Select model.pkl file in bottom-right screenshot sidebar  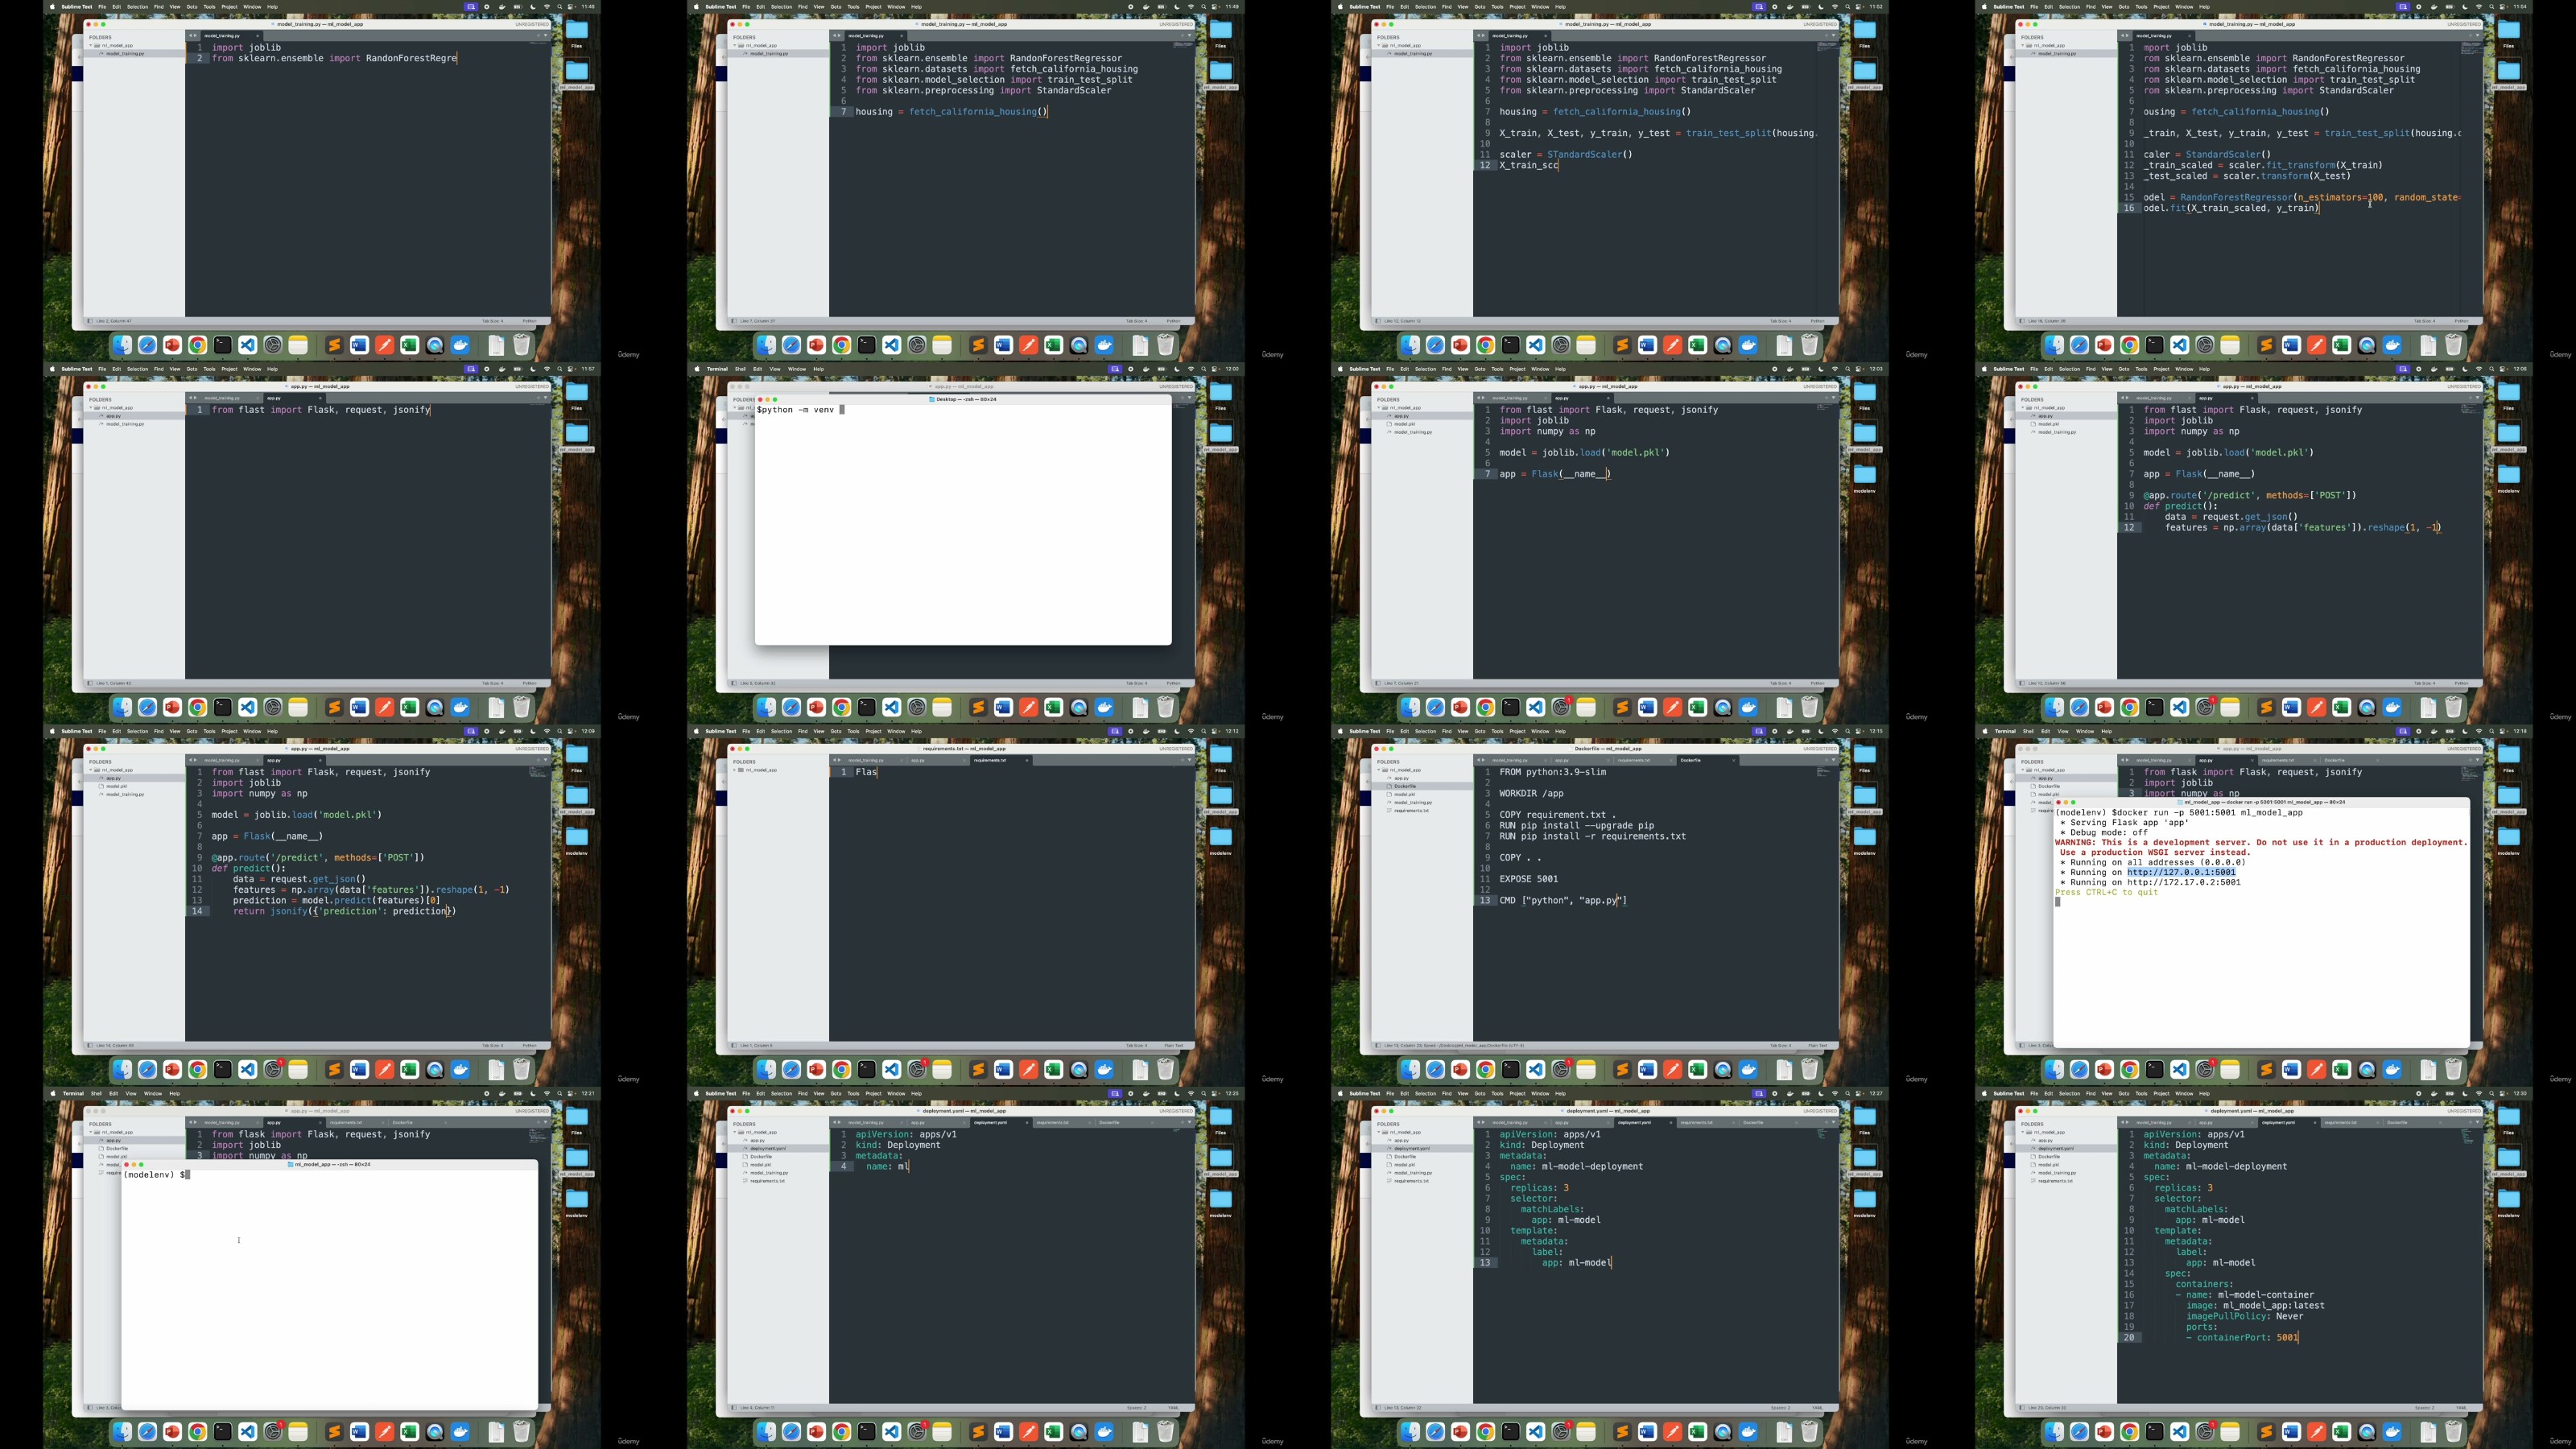tap(2048, 1165)
